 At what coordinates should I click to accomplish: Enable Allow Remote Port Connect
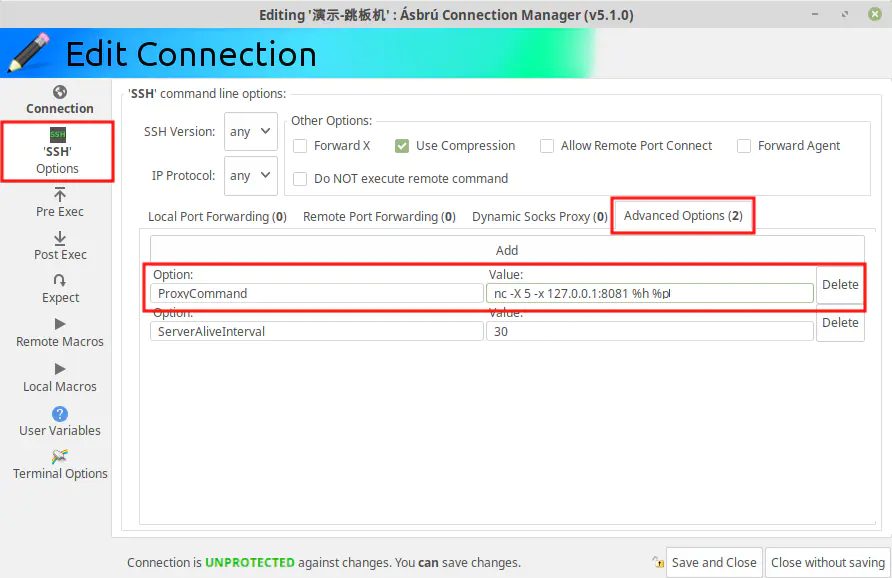547,146
